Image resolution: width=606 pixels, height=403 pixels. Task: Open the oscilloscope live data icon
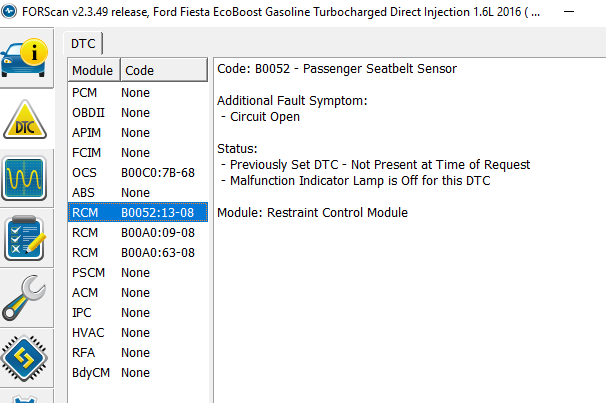[x=30, y=179]
